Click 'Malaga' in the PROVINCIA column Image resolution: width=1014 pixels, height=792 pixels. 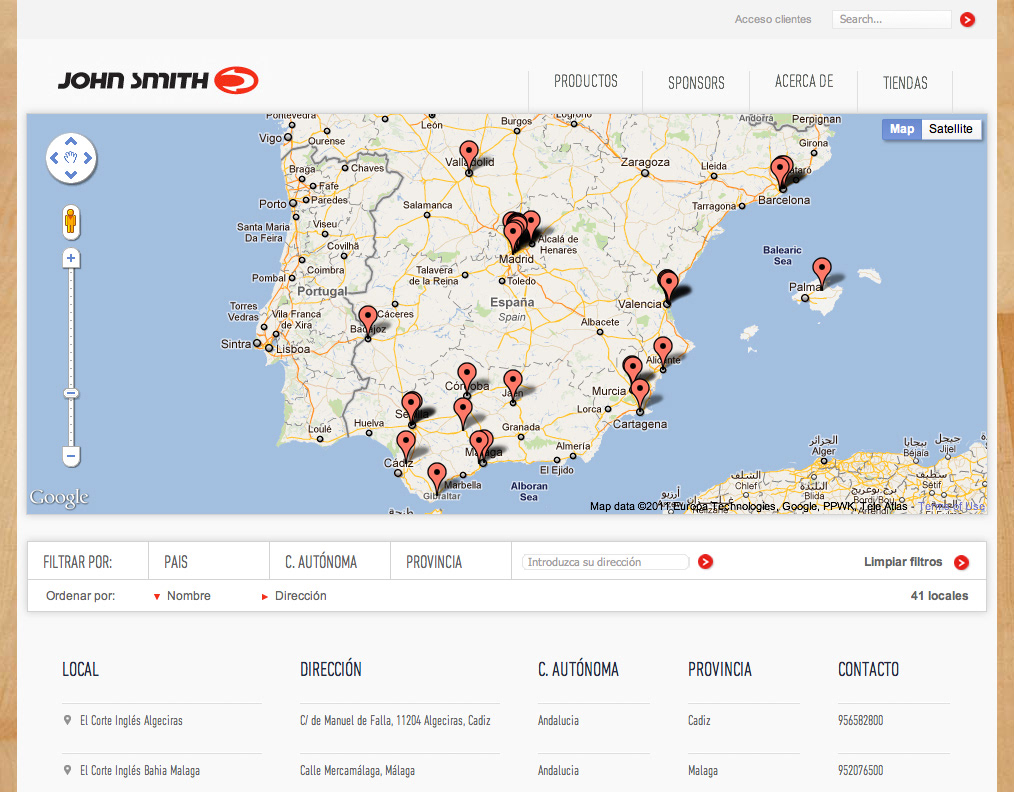point(702,770)
